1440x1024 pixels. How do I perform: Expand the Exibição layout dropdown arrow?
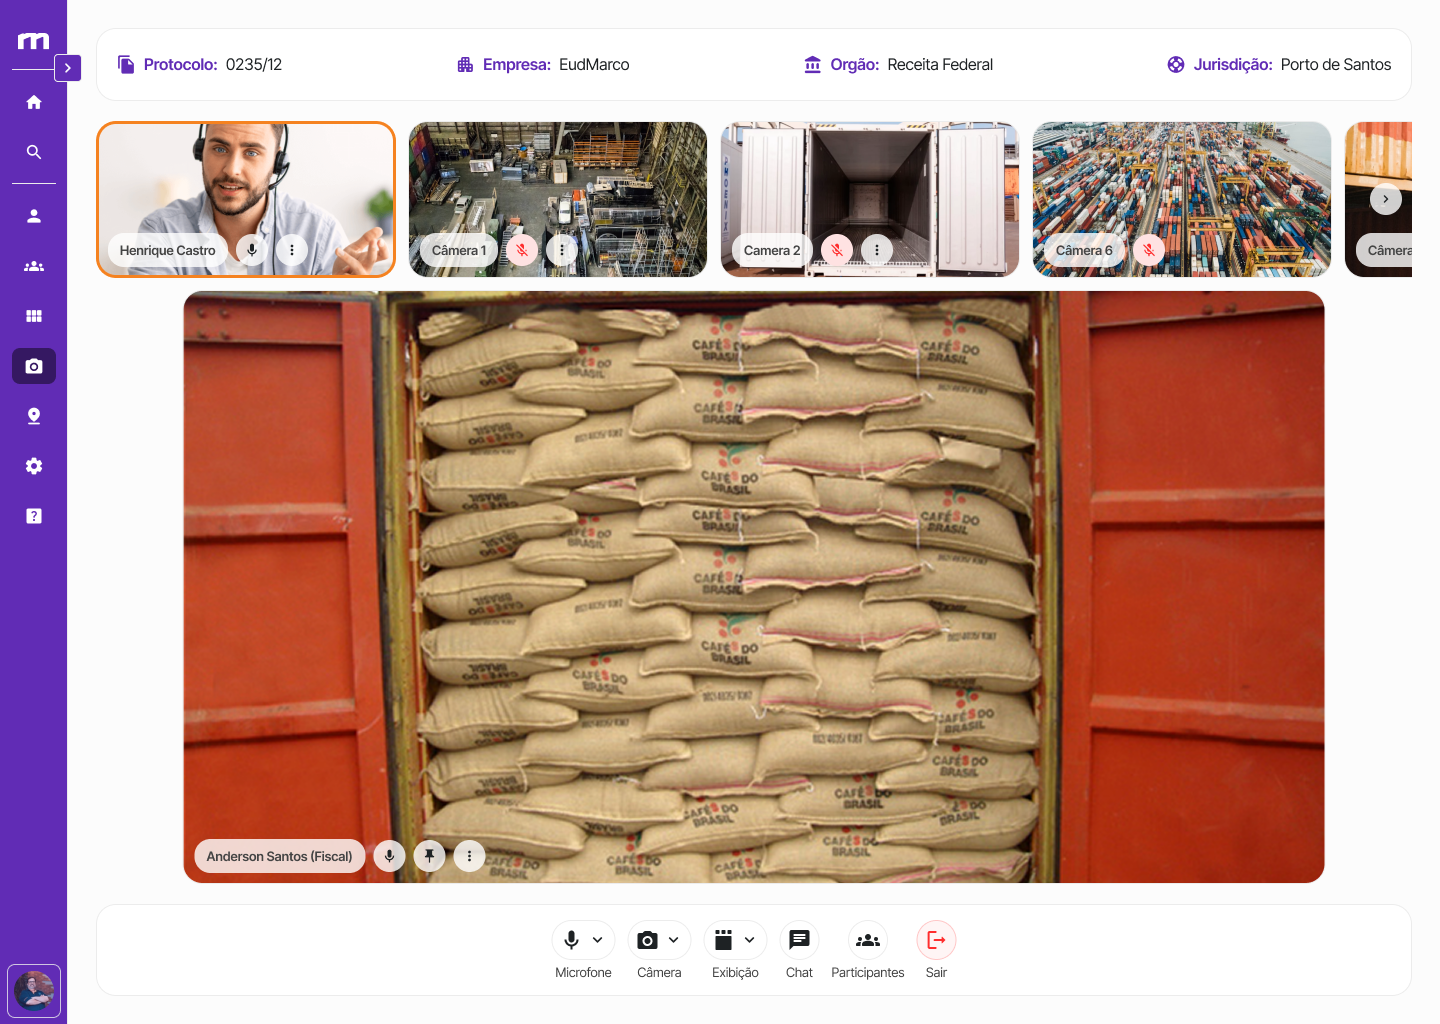750,940
